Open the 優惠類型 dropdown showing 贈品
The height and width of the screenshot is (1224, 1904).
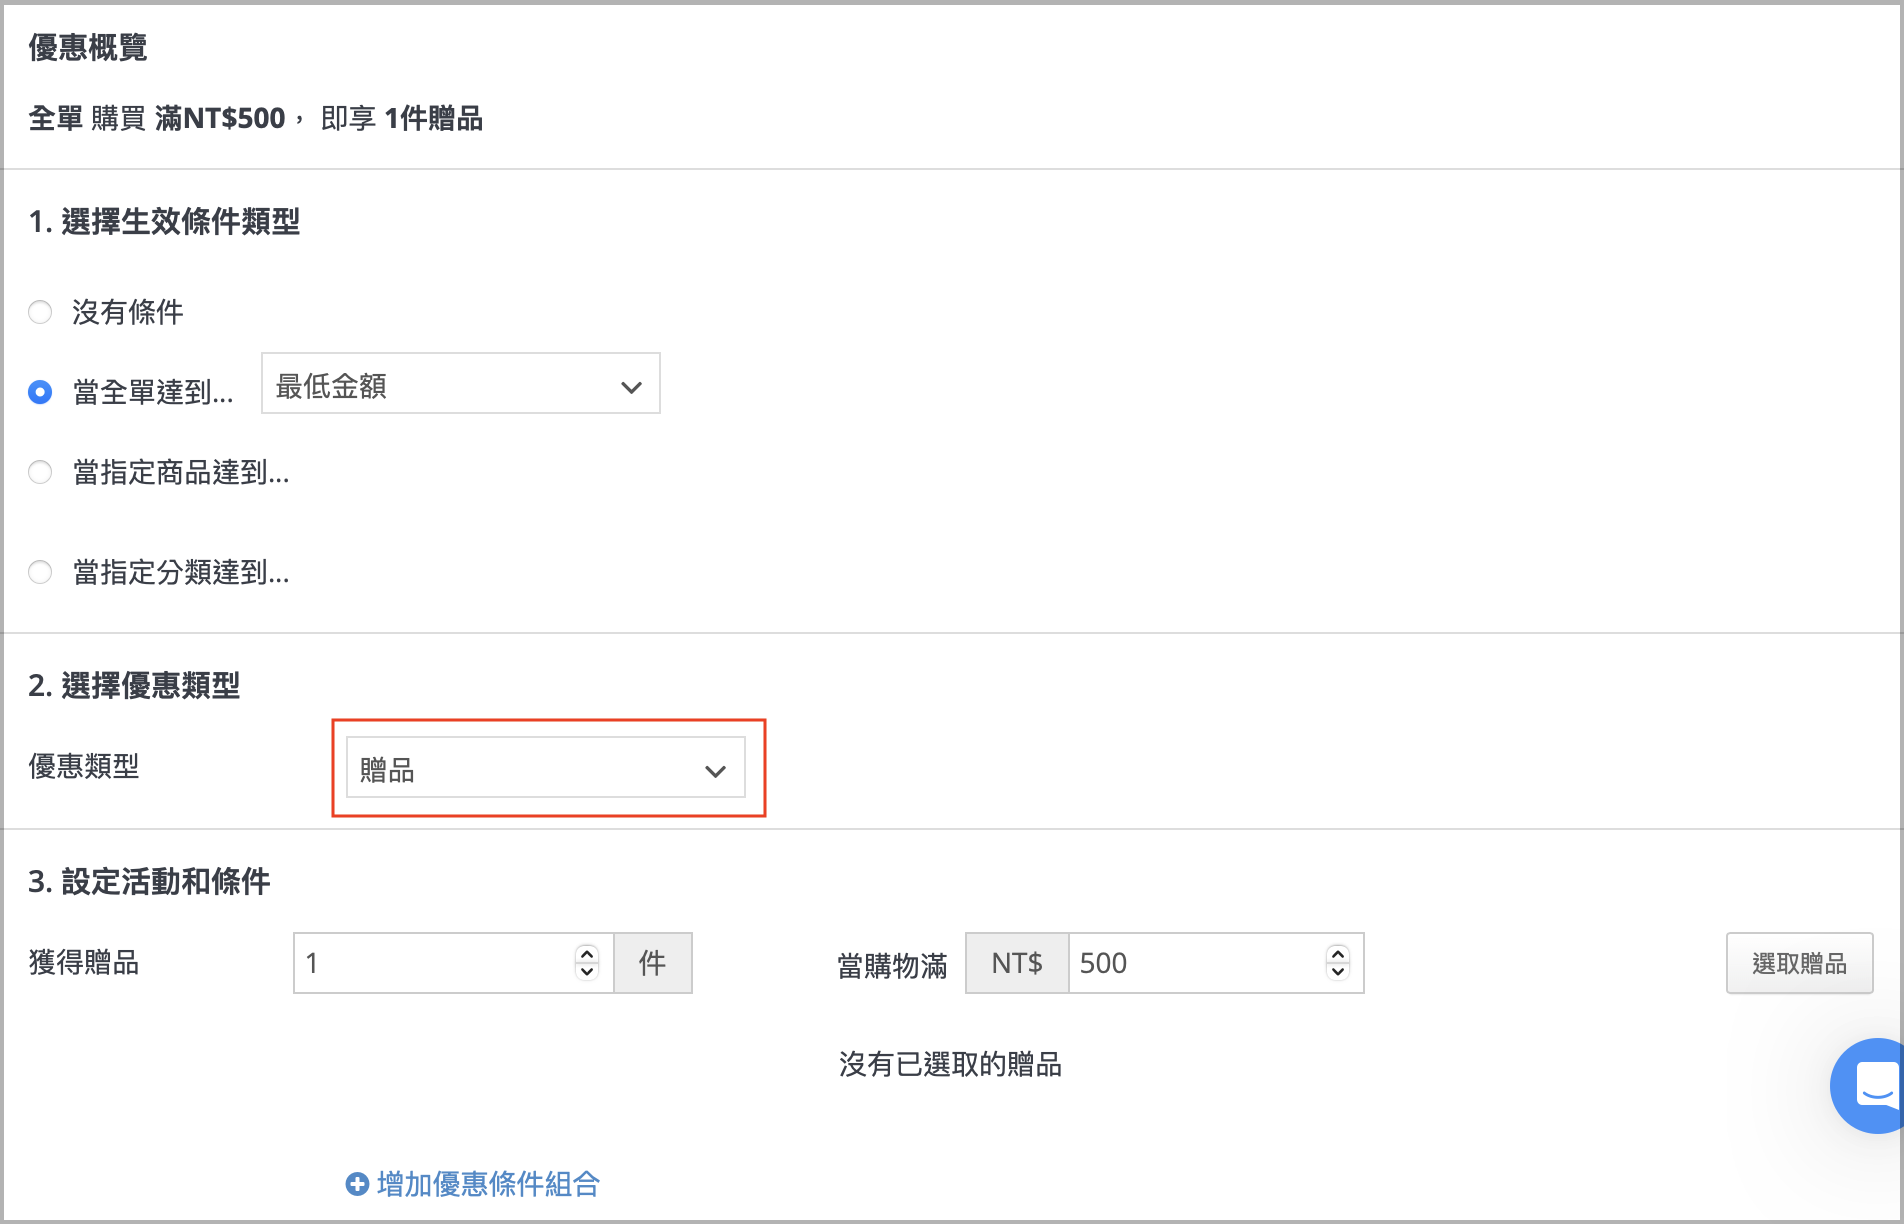pos(546,767)
